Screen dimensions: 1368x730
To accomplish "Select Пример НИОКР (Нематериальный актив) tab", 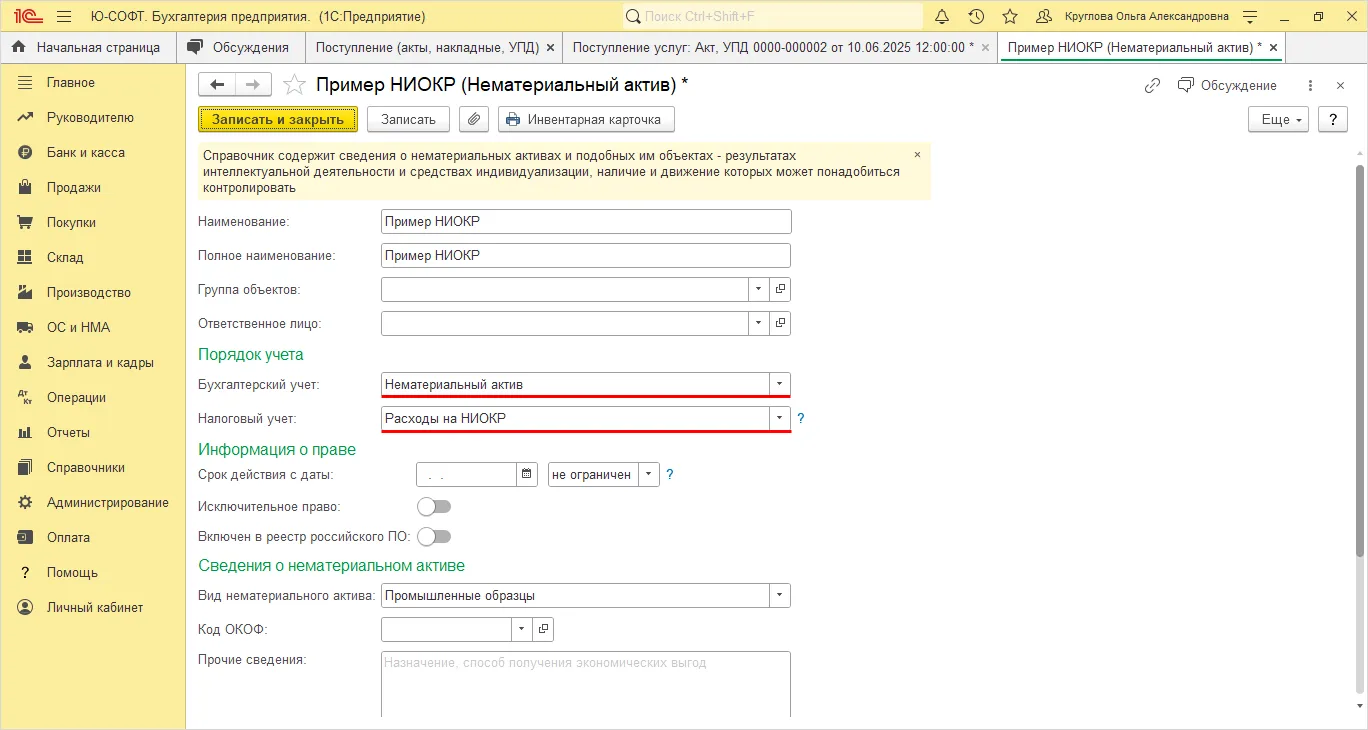I will (x=1135, y=47).
